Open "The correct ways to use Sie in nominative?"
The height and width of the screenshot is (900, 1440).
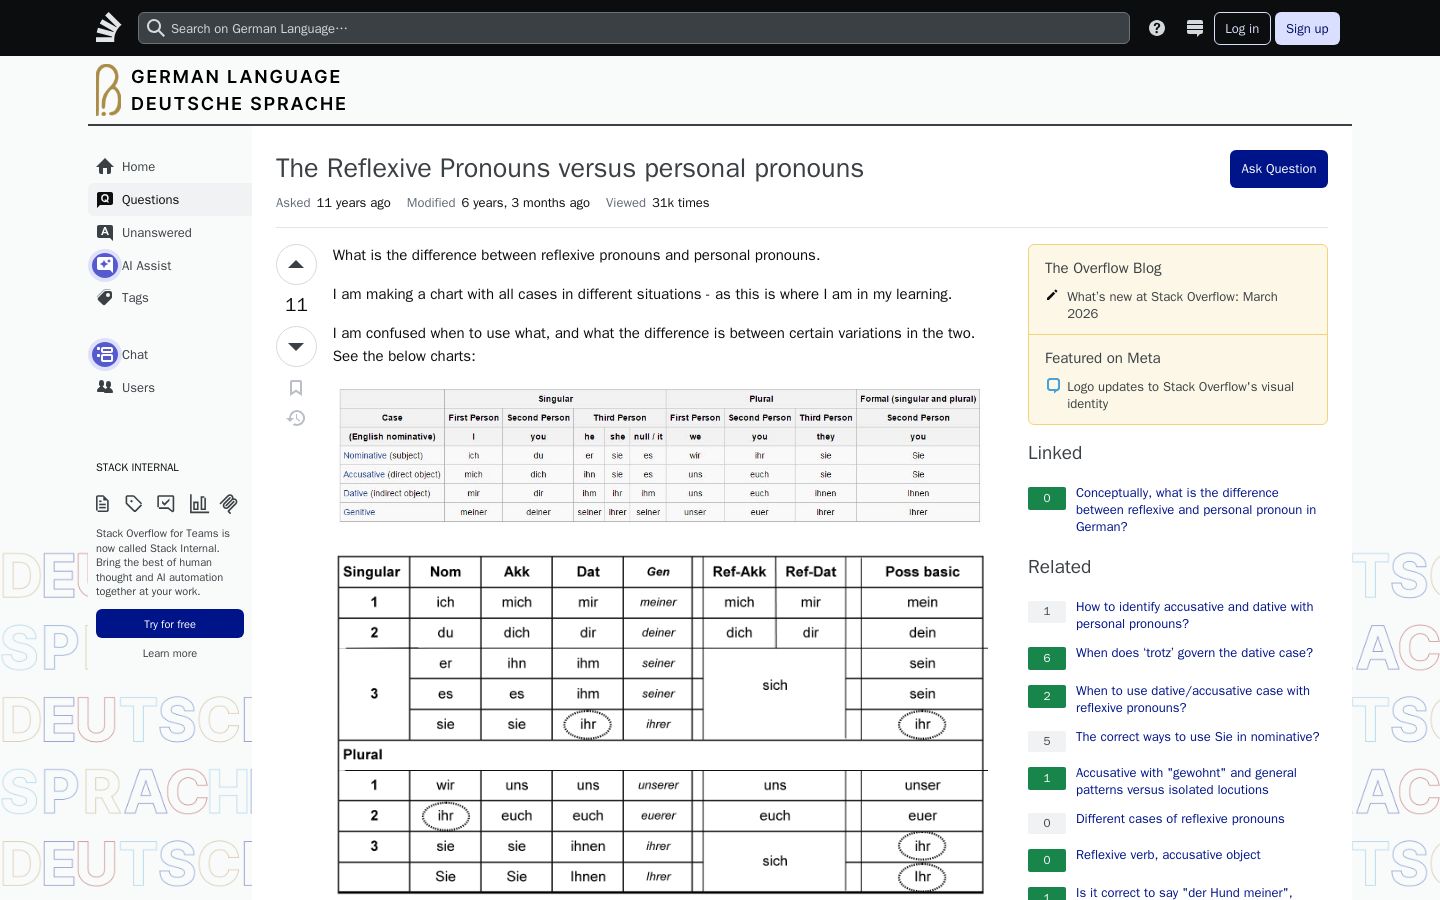(x=1198, y=737)
